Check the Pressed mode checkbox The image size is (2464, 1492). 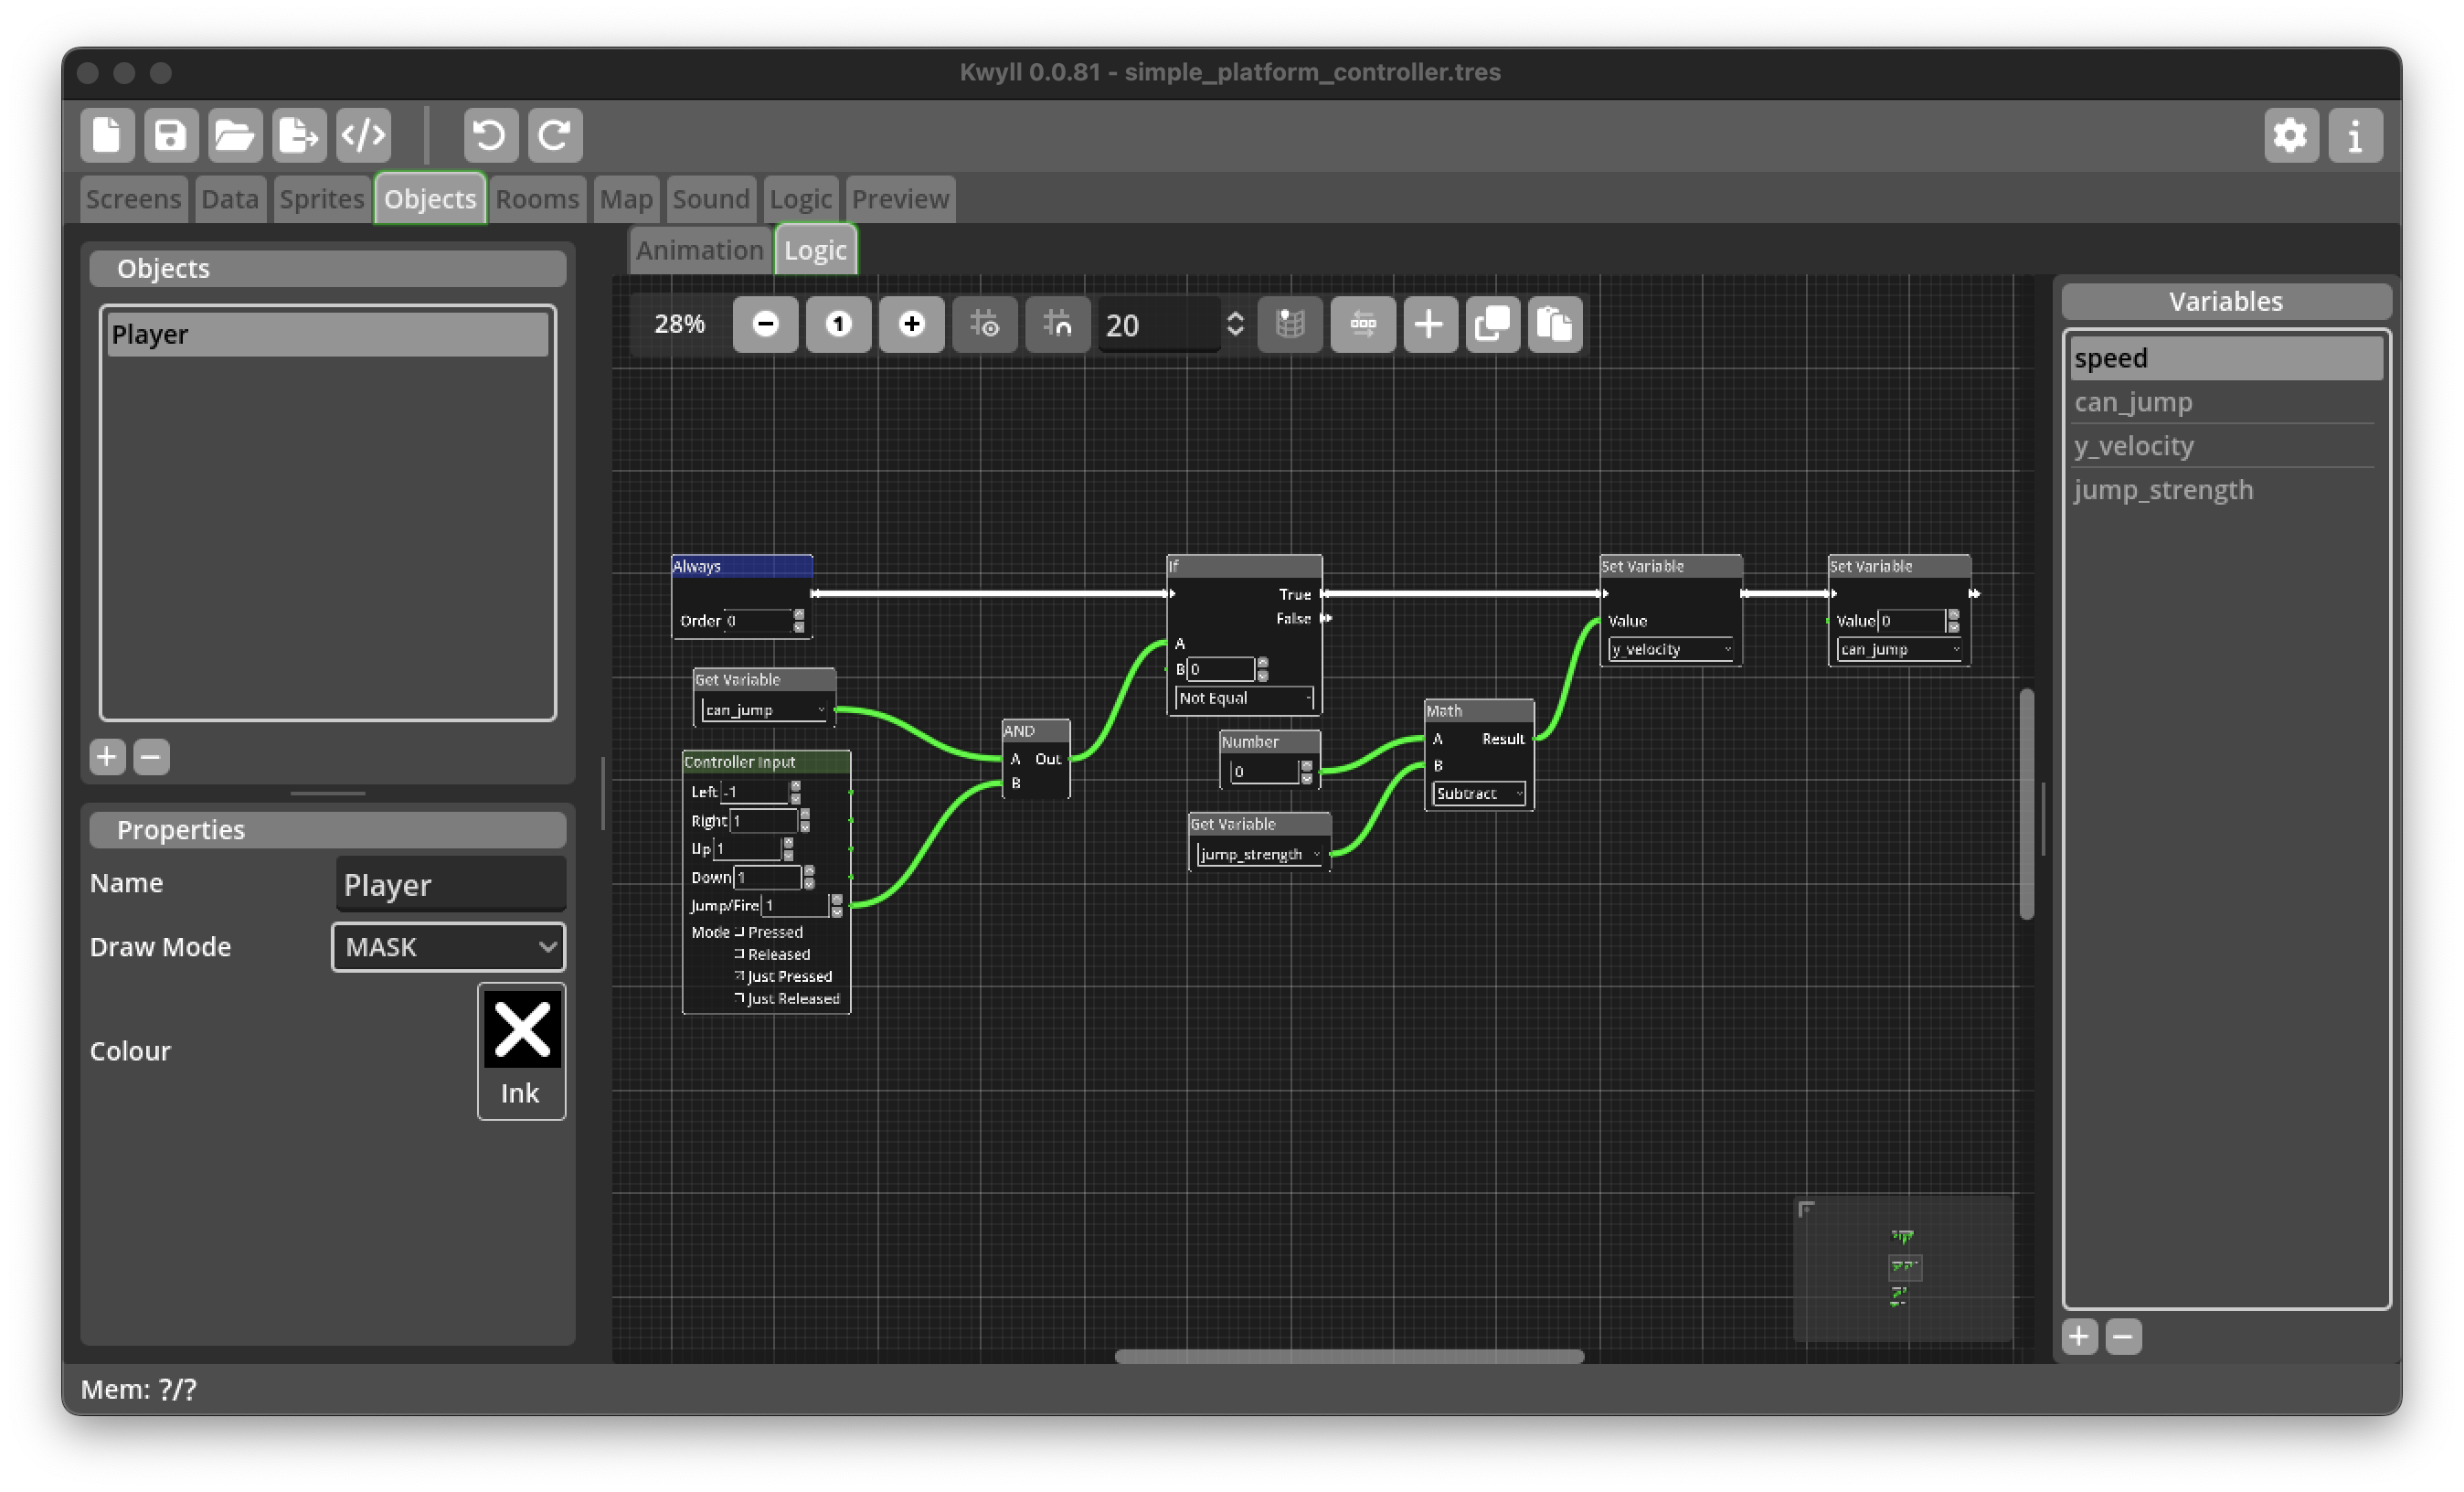coord(740,932)
